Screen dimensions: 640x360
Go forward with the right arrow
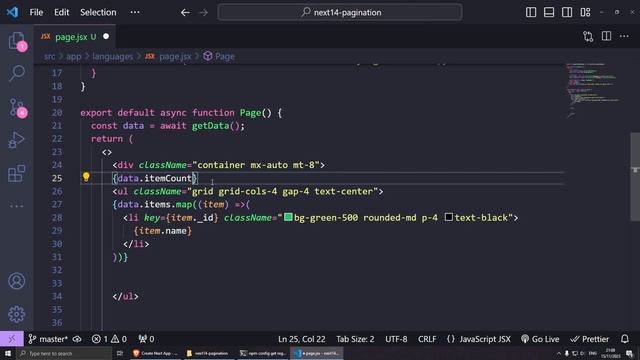pos(203,13)
